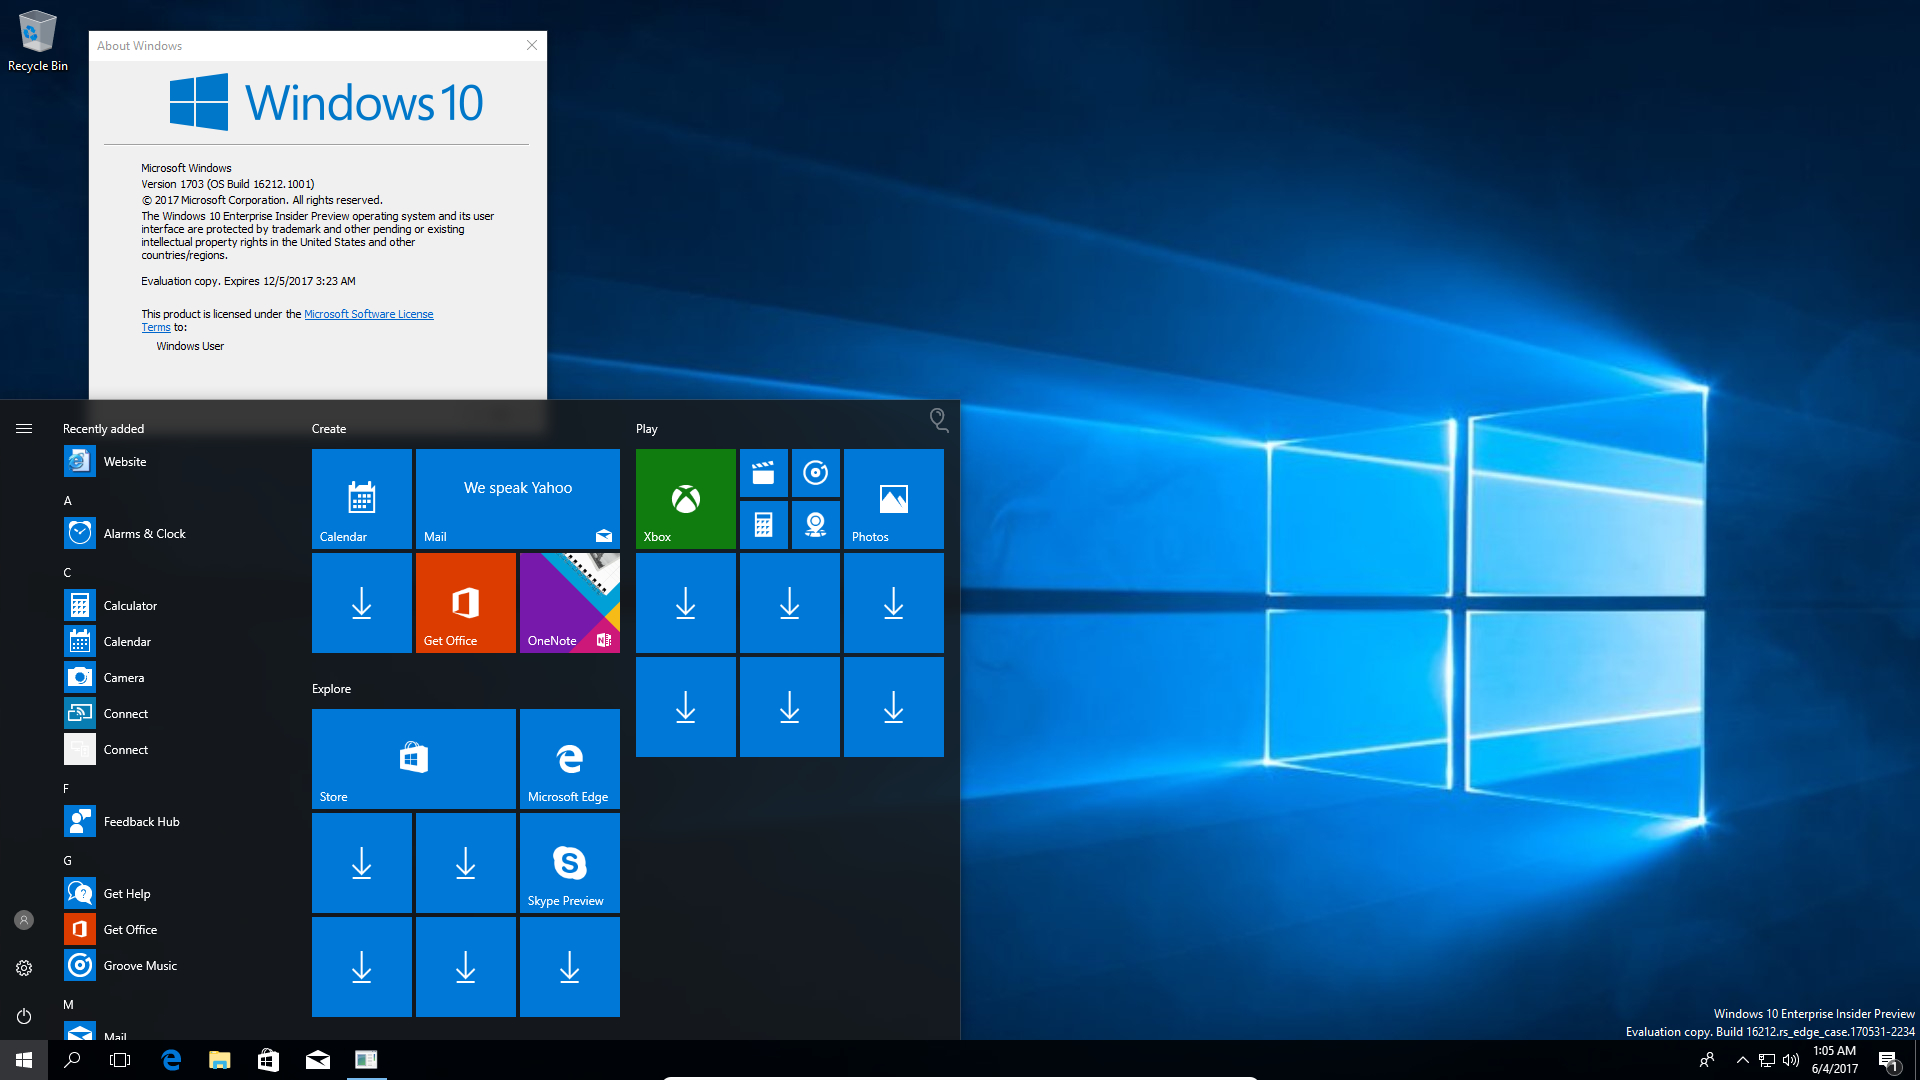Close the About Windows dialog
The height and width of the screenshot is (1080, 1920).
[532, 45]
